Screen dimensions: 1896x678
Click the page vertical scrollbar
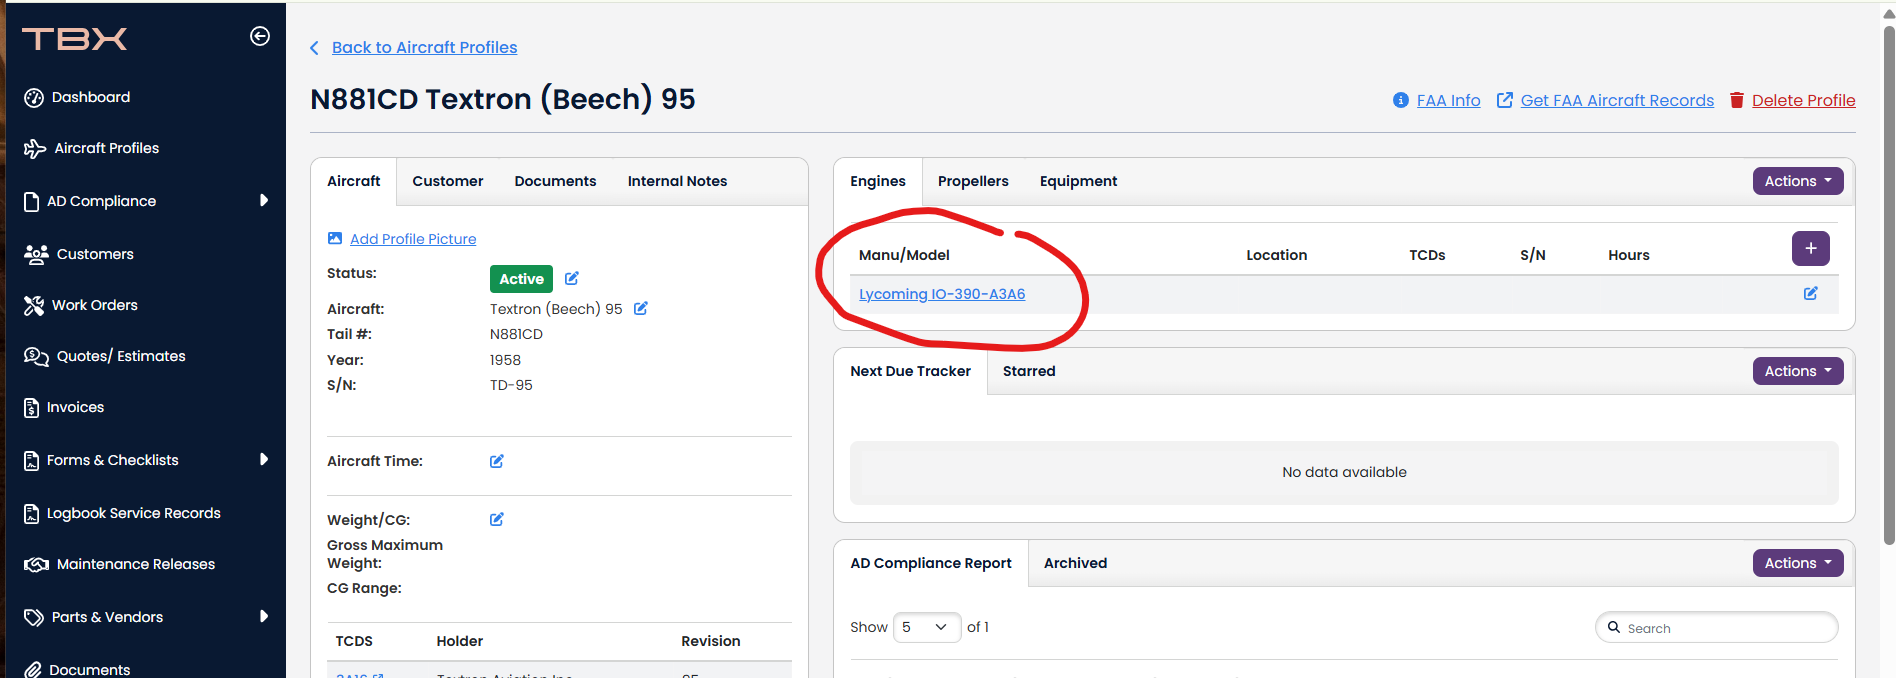click(x=1889, y=285)
